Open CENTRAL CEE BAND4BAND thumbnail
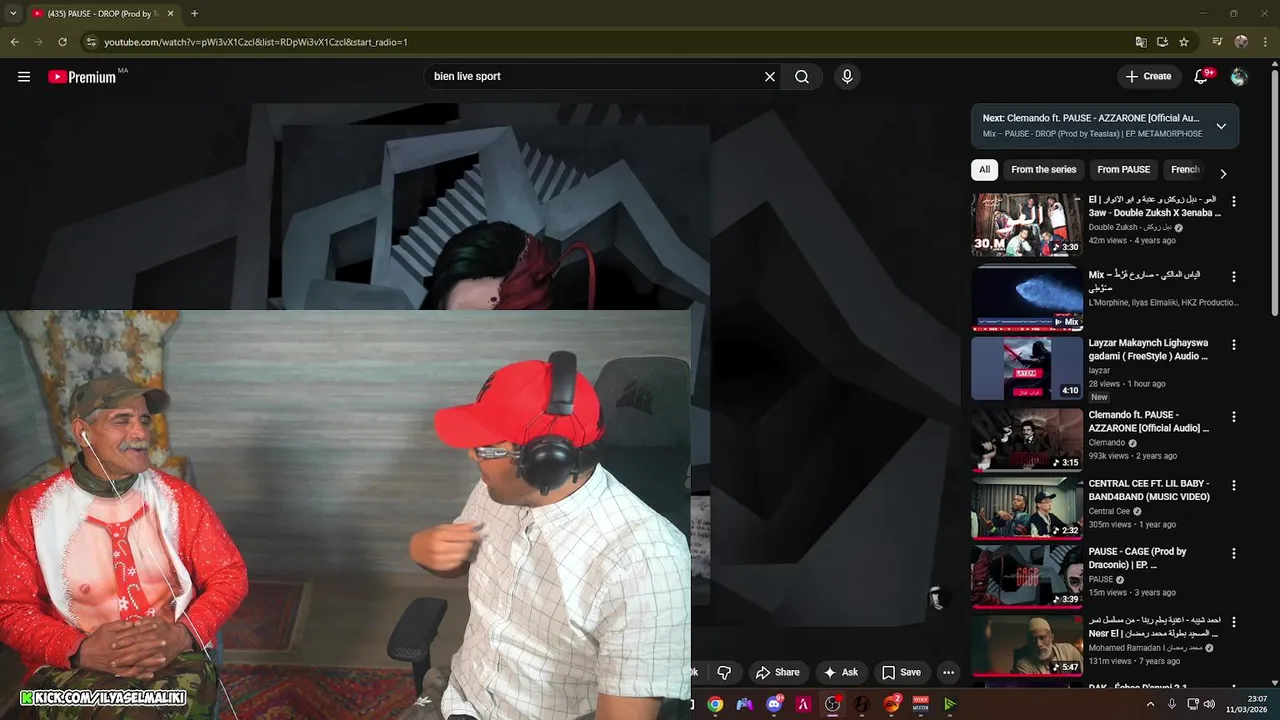The height and width of the screenshot is (720, 1280). click(x=1027, y=508)
